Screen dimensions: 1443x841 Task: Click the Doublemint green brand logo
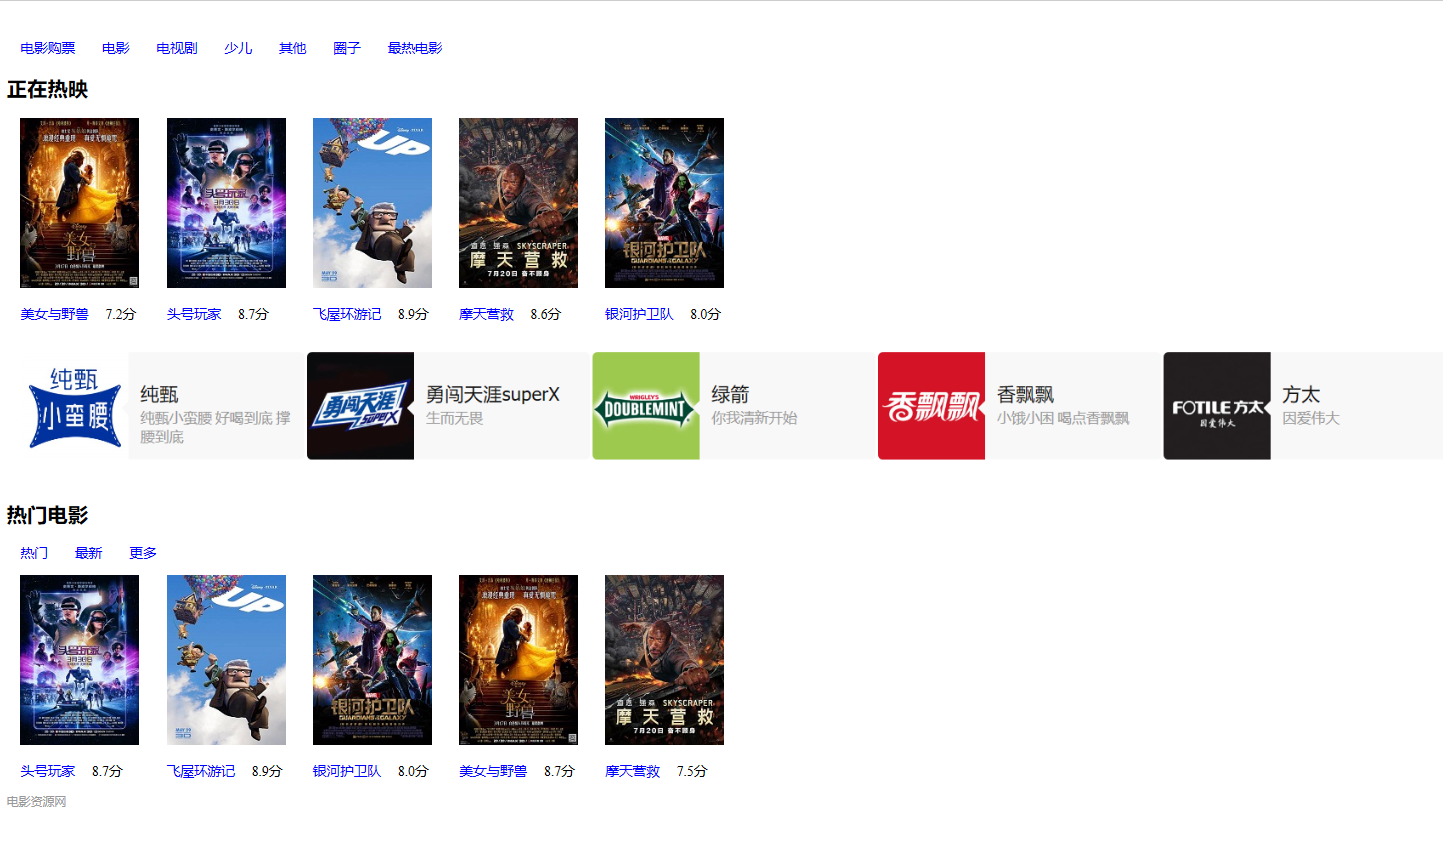click(x=646, y=406)
